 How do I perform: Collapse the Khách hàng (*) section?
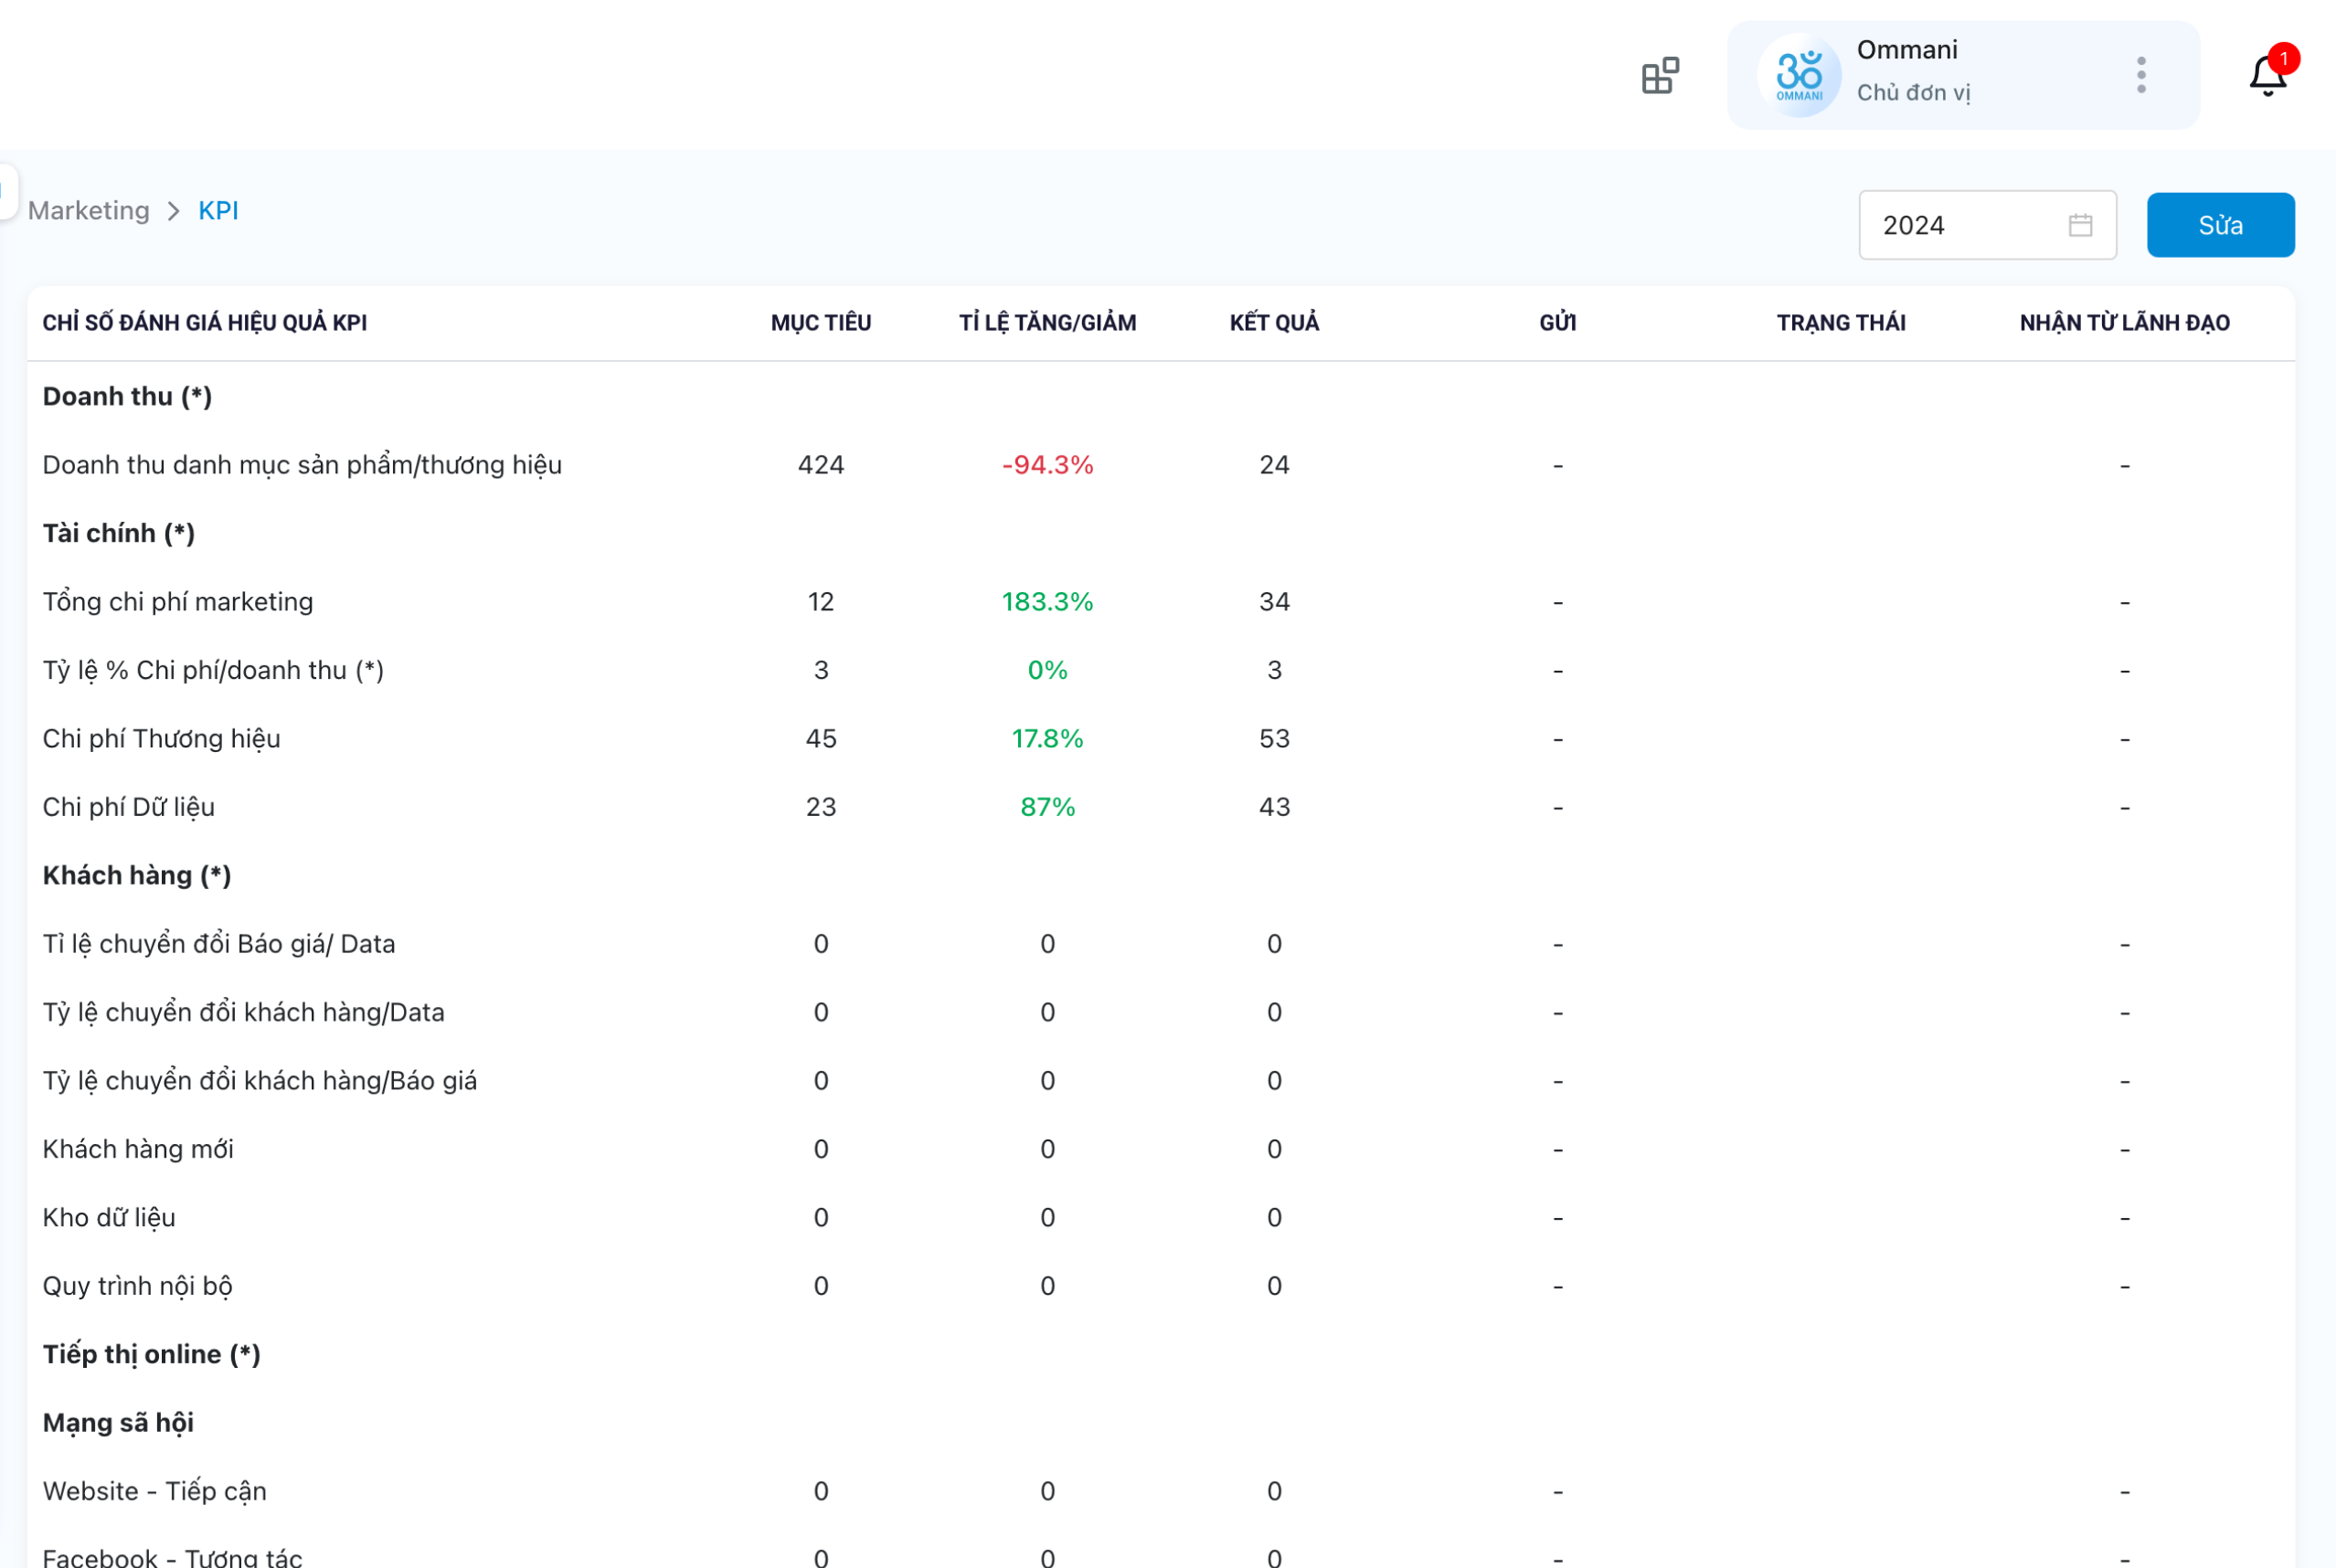[136, 874]
